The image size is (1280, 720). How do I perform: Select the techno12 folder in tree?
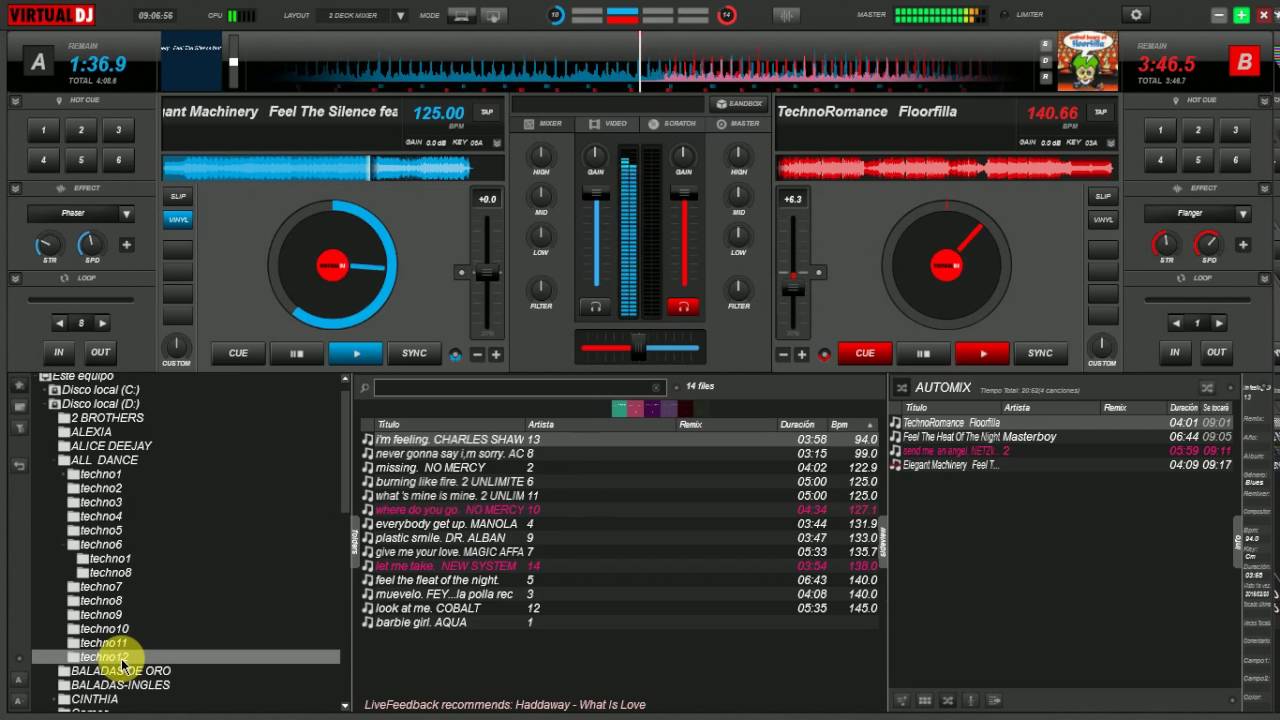[x=104, y=657]
